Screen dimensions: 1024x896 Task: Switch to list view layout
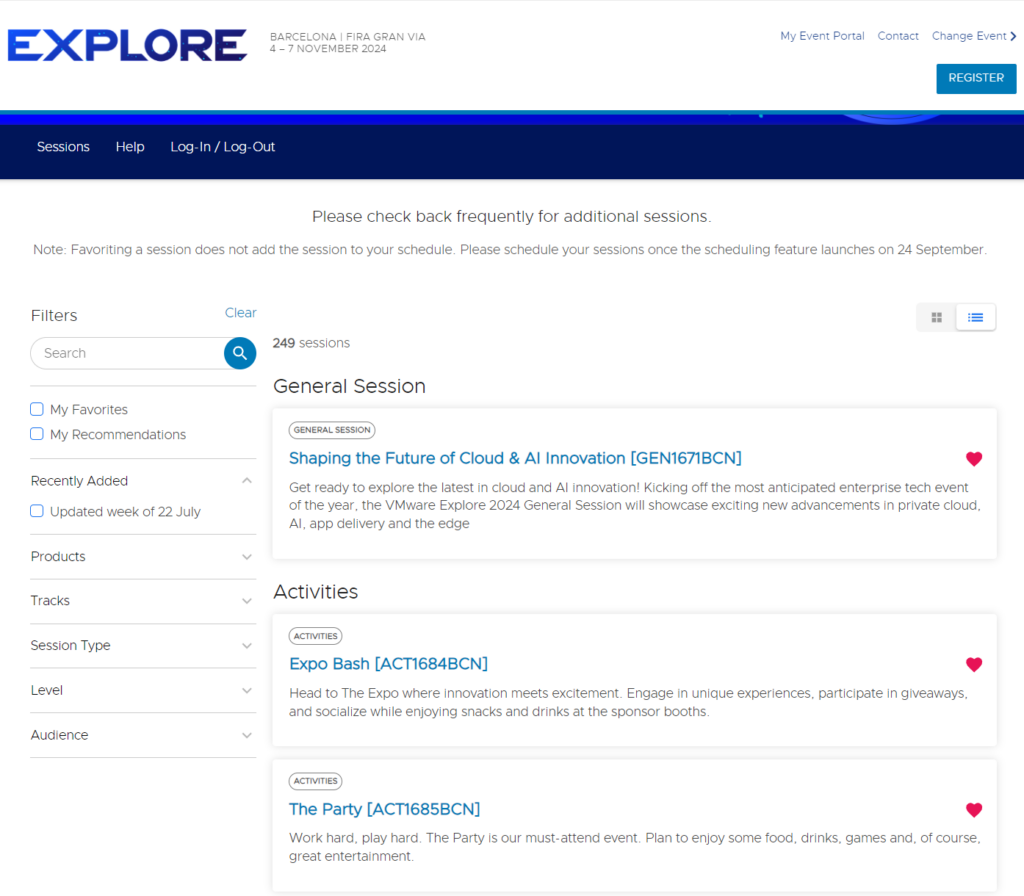(975, 317)
